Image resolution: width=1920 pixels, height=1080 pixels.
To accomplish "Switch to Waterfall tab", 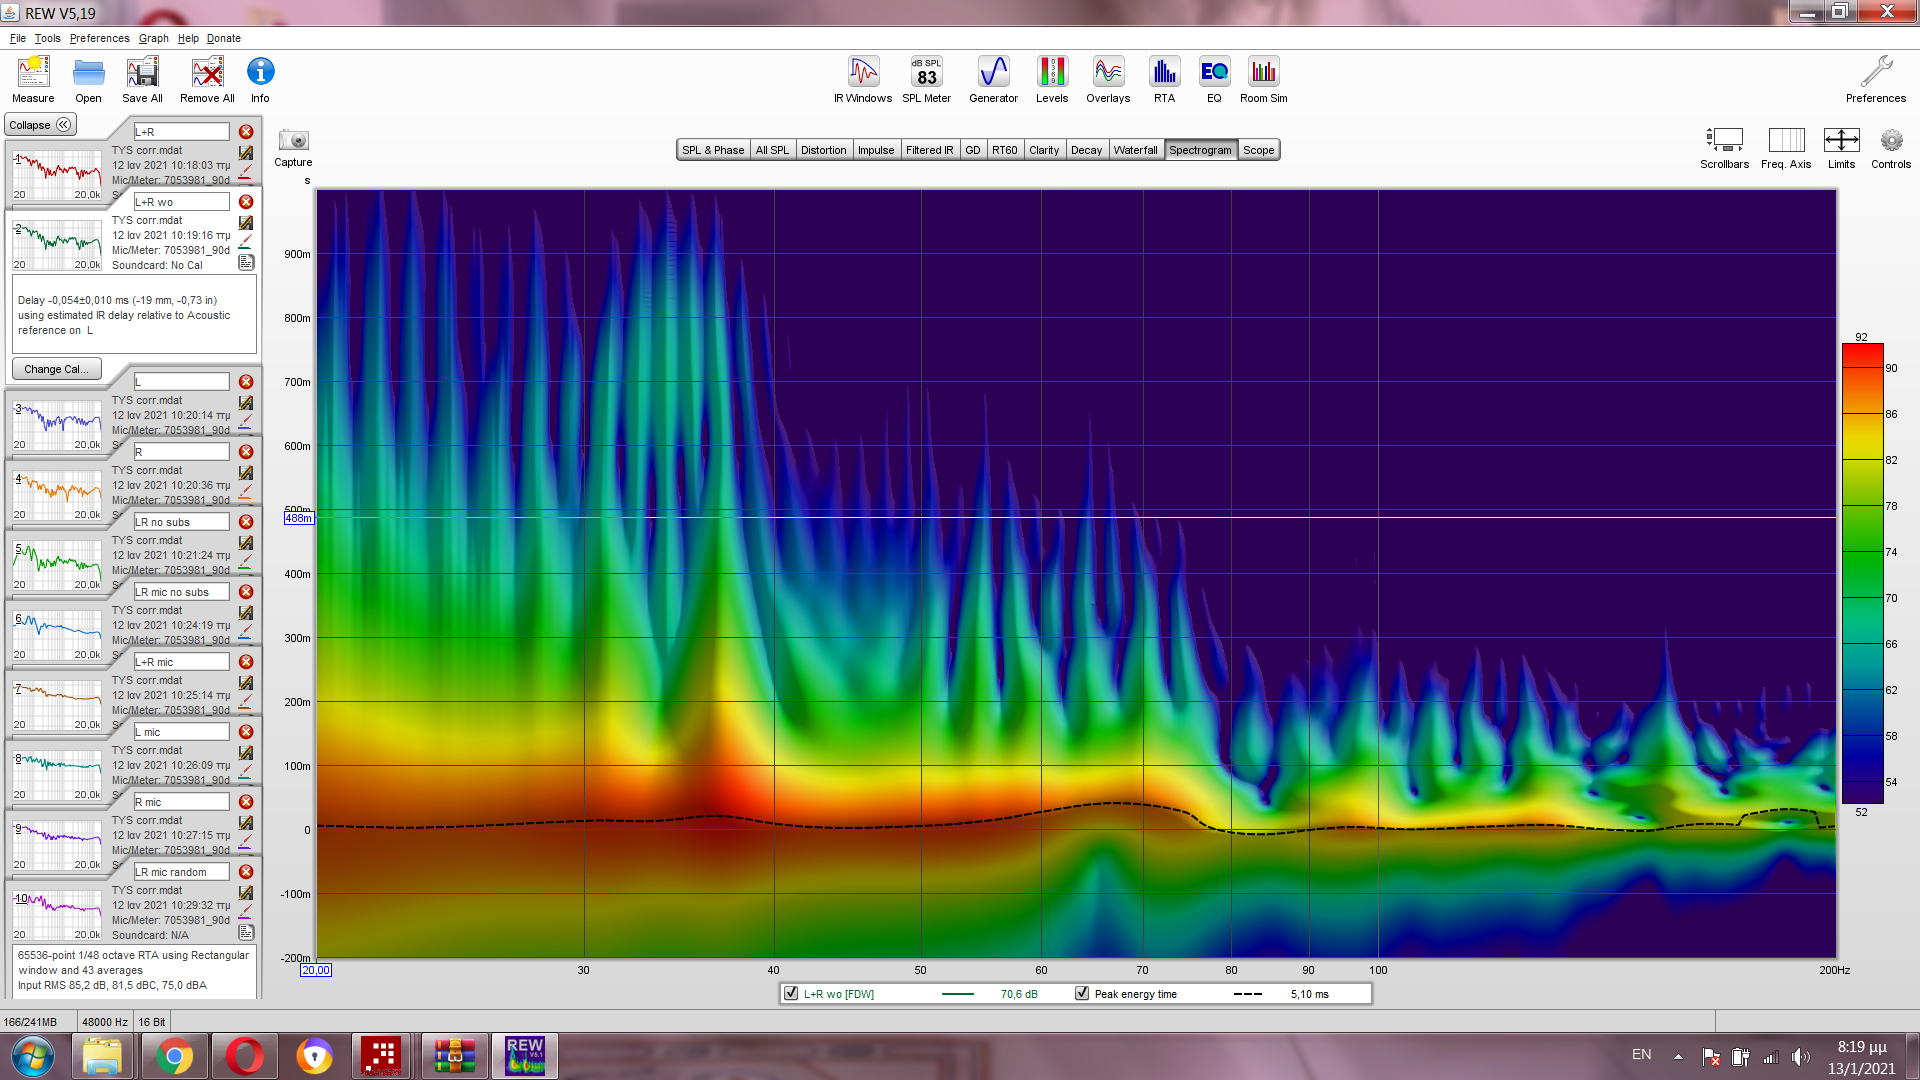I will [x=1135, y=150].
